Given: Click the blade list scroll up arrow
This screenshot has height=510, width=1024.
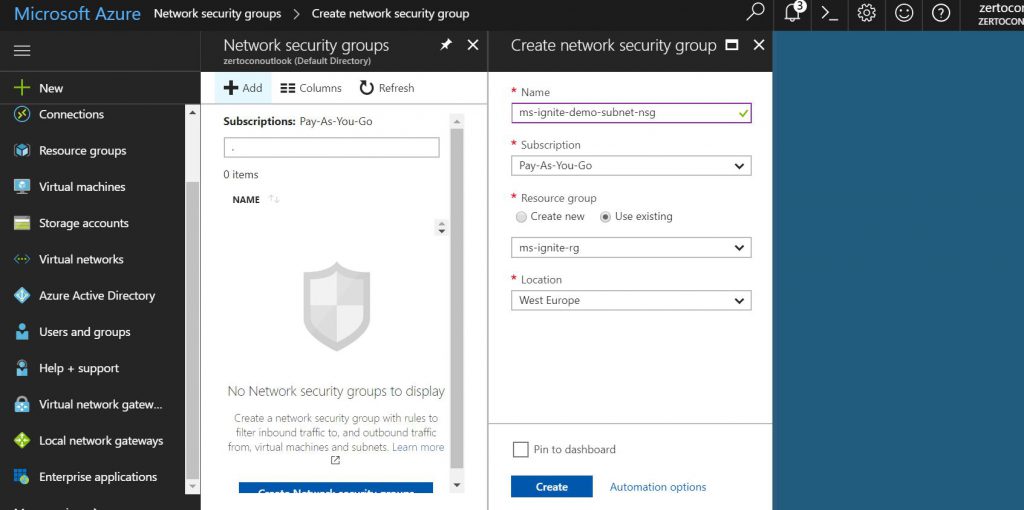Looking at the screenshot, I should (456, 121).
